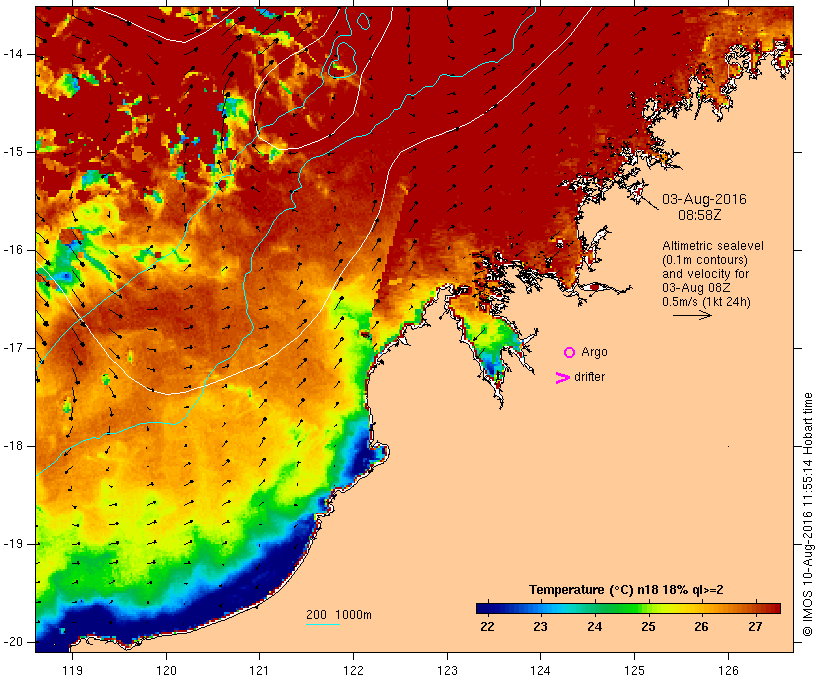Click the cyan 200m contour legend line

pyautogui.click(x=323, y=624)
